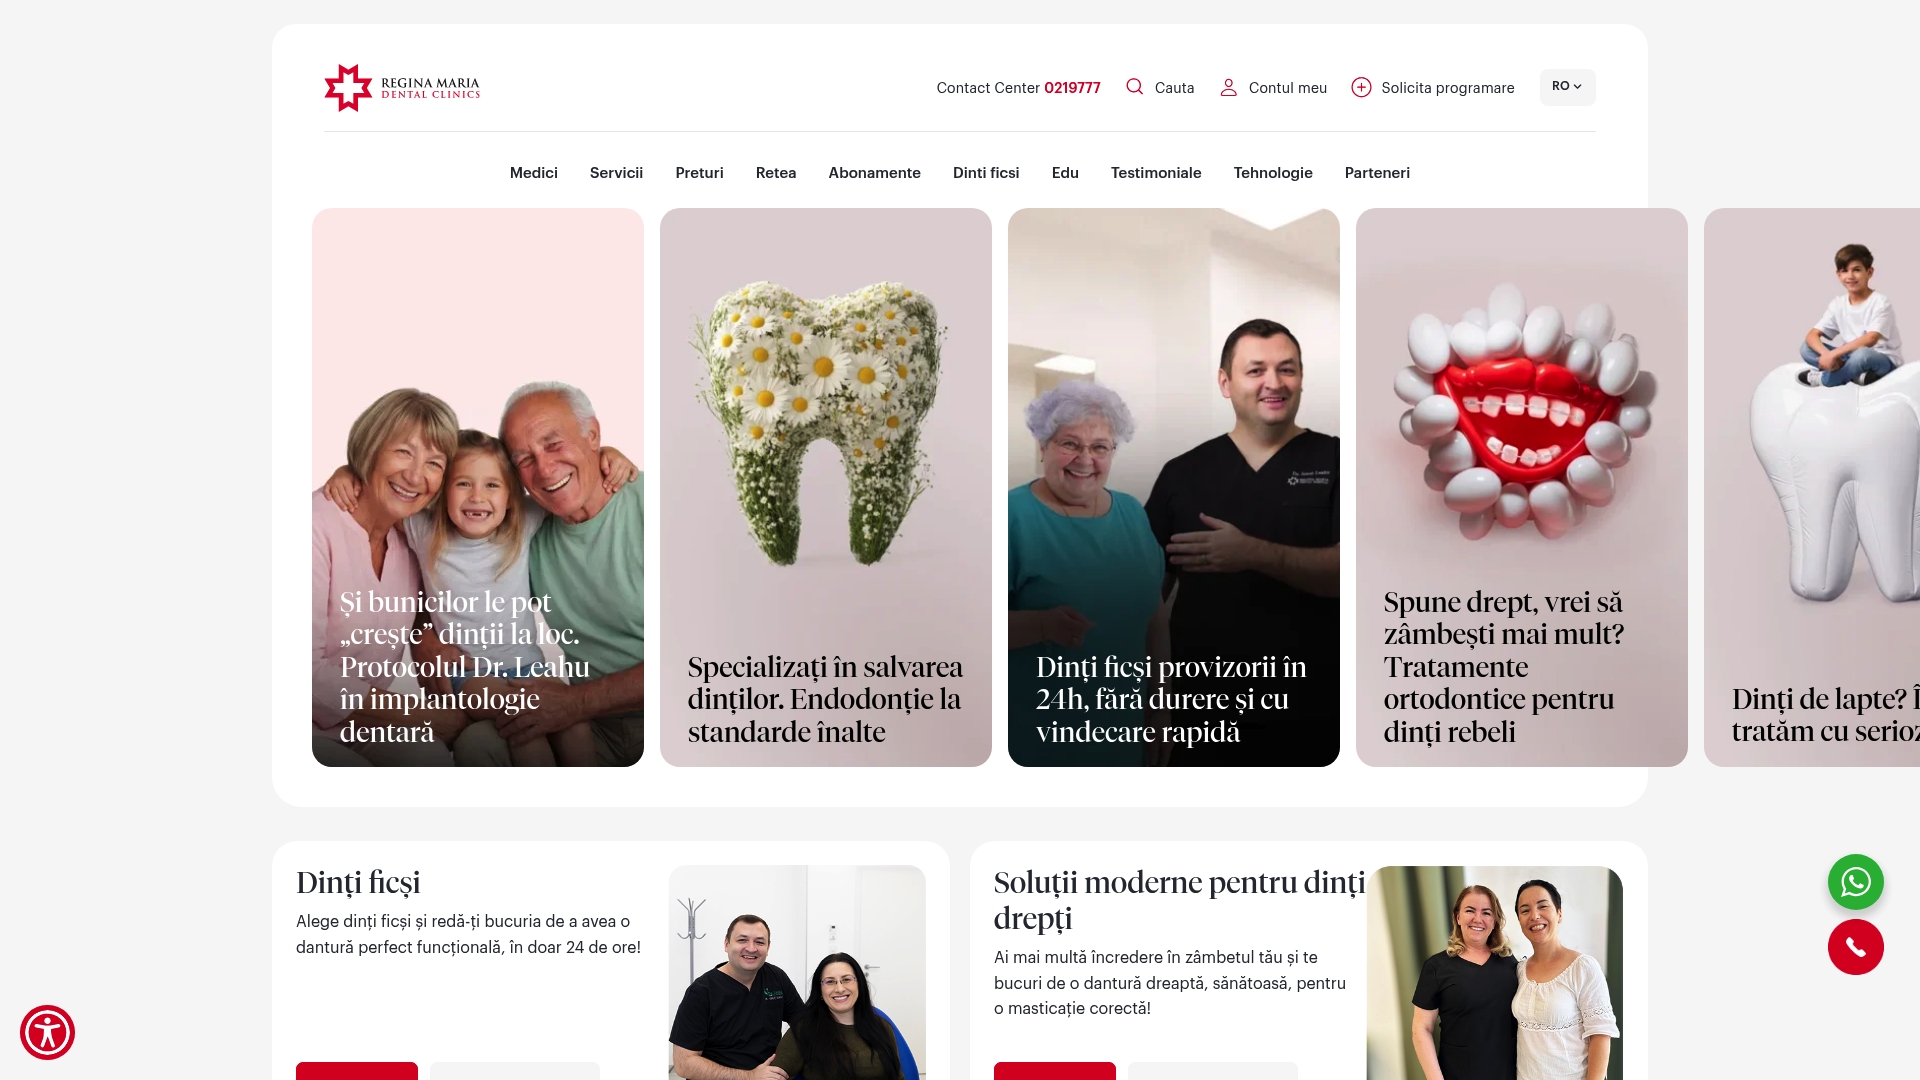
Task: Expand the RO language dropdown
Action: click(x=1567, y=87)
